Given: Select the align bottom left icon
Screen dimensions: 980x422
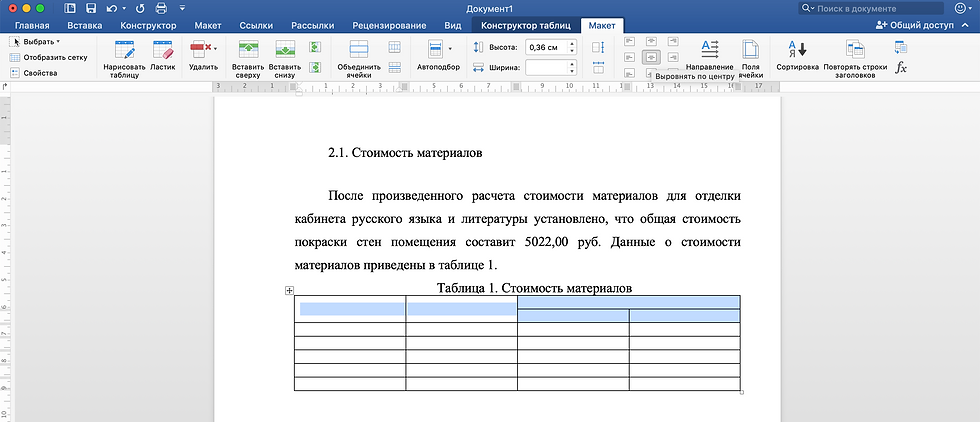Looking at the screenshot, I should [x=630, y=73].
